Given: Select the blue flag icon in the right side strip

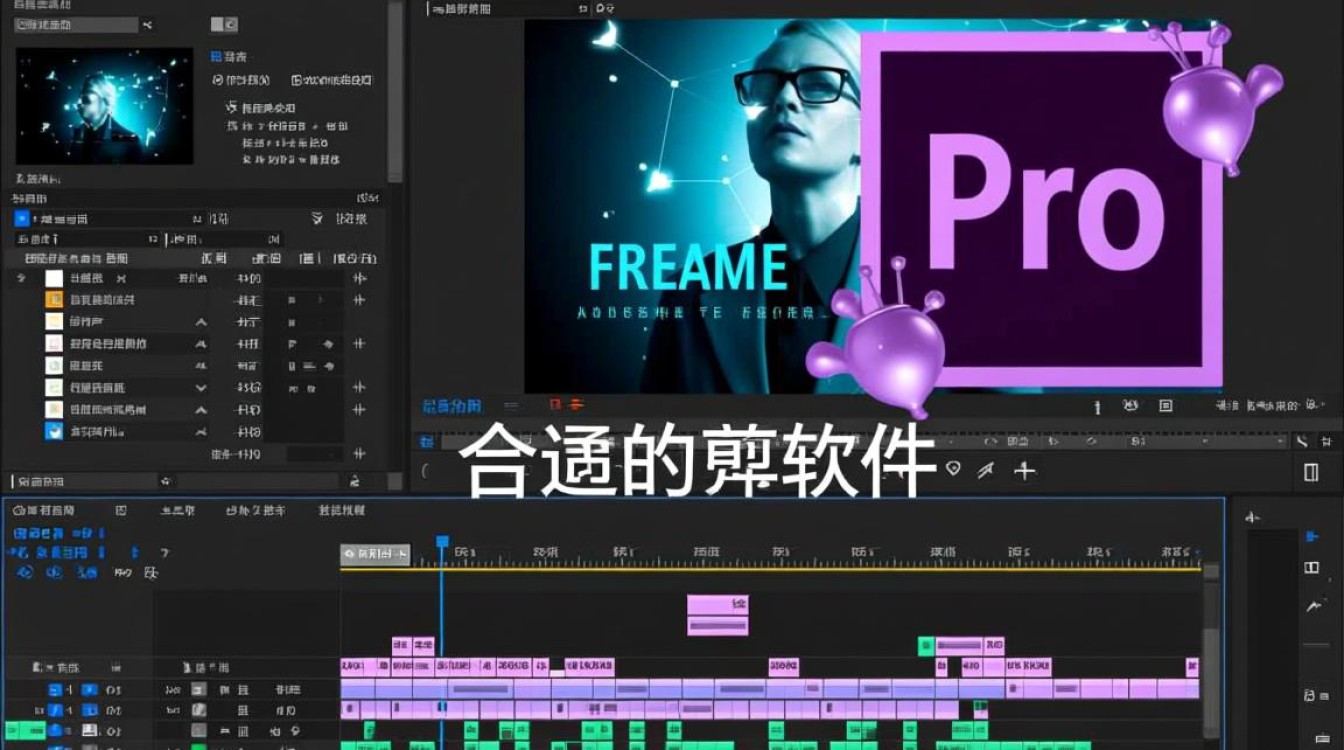Looking at the screenshot, I should pyautogui.click(x=1313, y=537).
